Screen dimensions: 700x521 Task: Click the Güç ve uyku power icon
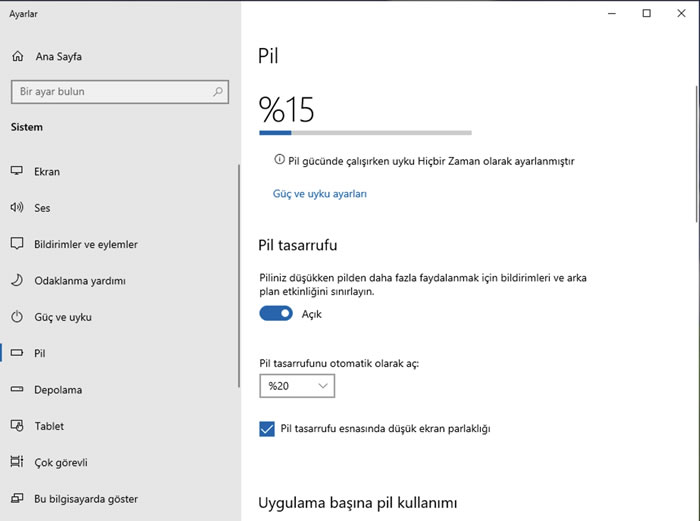(x=16, y=317)
